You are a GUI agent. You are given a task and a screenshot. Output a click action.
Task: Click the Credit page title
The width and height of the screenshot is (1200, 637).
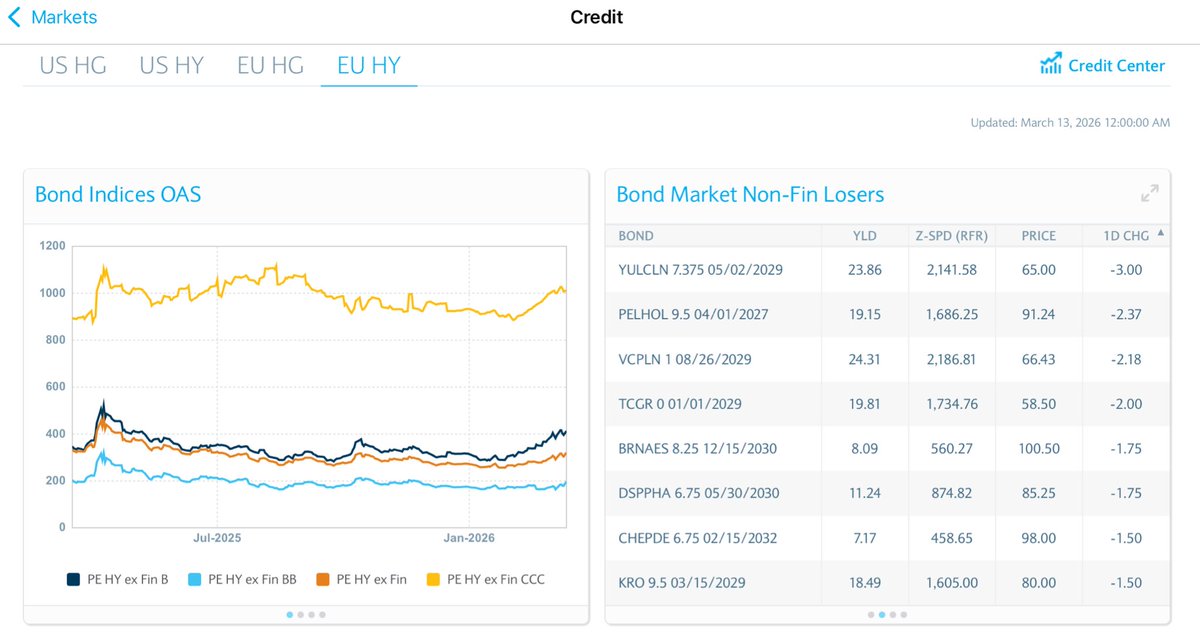click(x=596, y=17)
